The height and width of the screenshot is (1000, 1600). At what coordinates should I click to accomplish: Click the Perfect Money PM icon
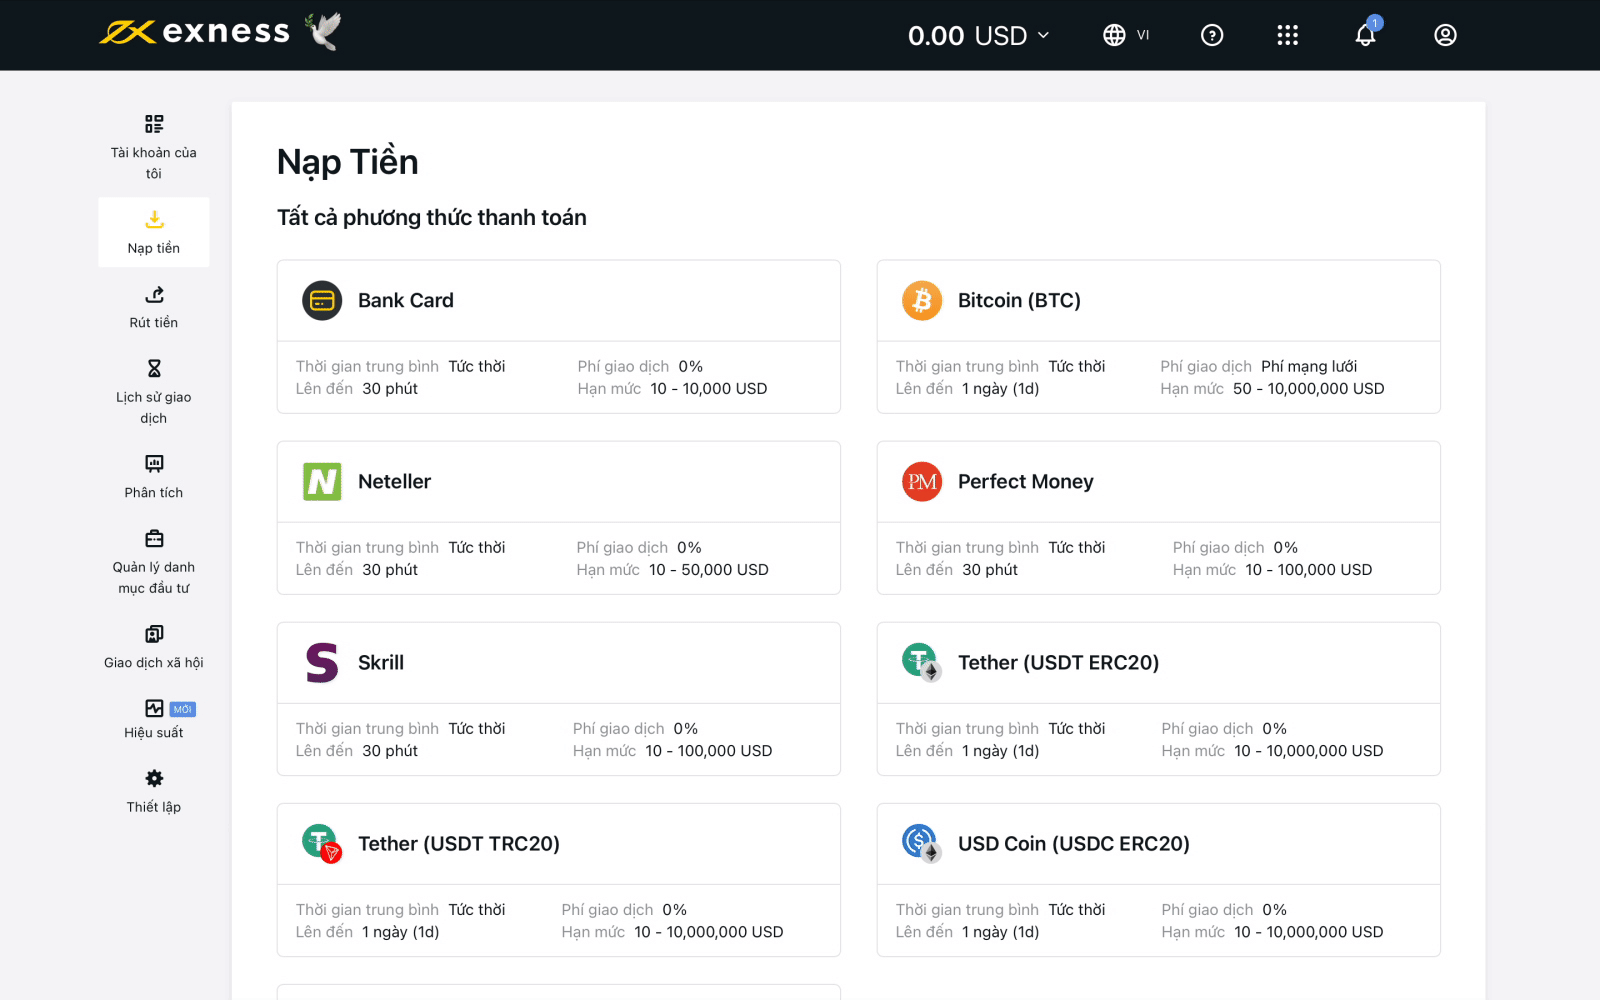click(922, 482)
